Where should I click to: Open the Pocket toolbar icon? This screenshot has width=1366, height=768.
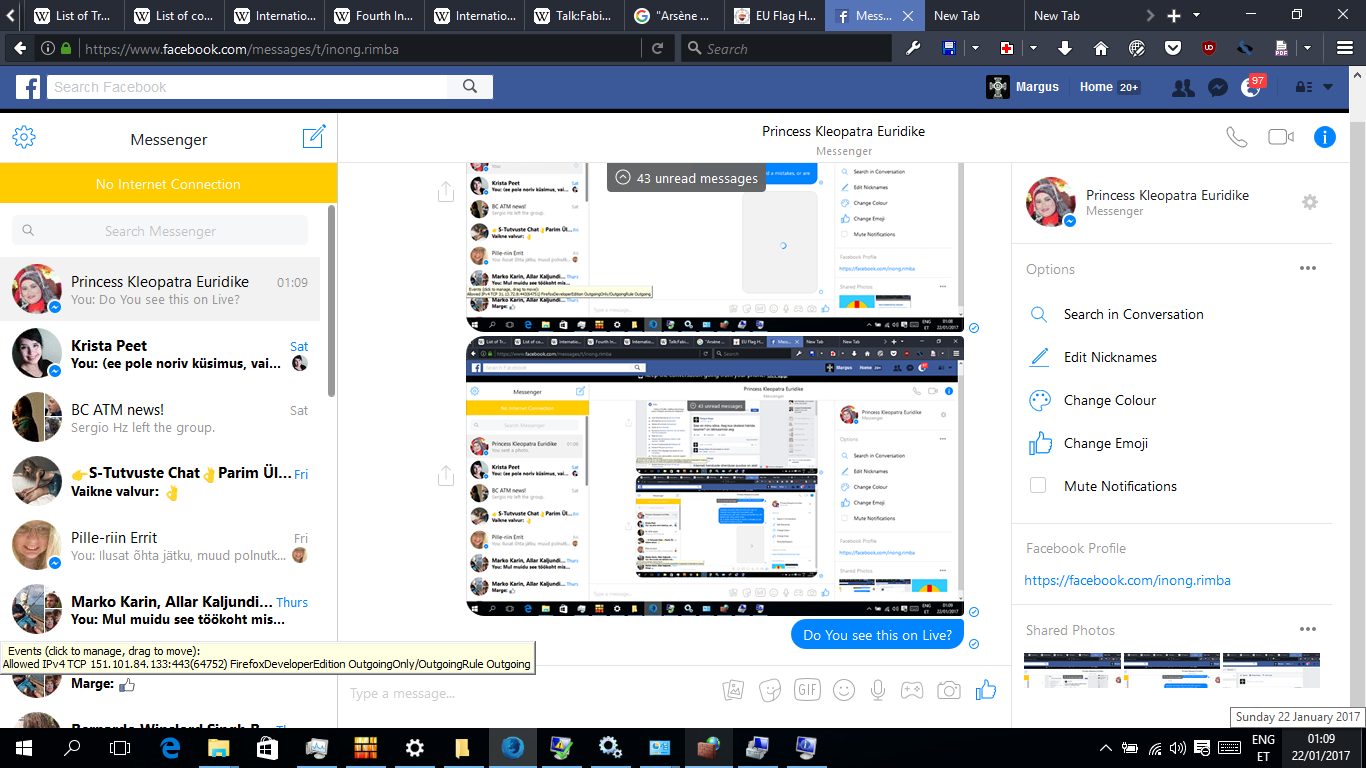(x=1173, y=48)
